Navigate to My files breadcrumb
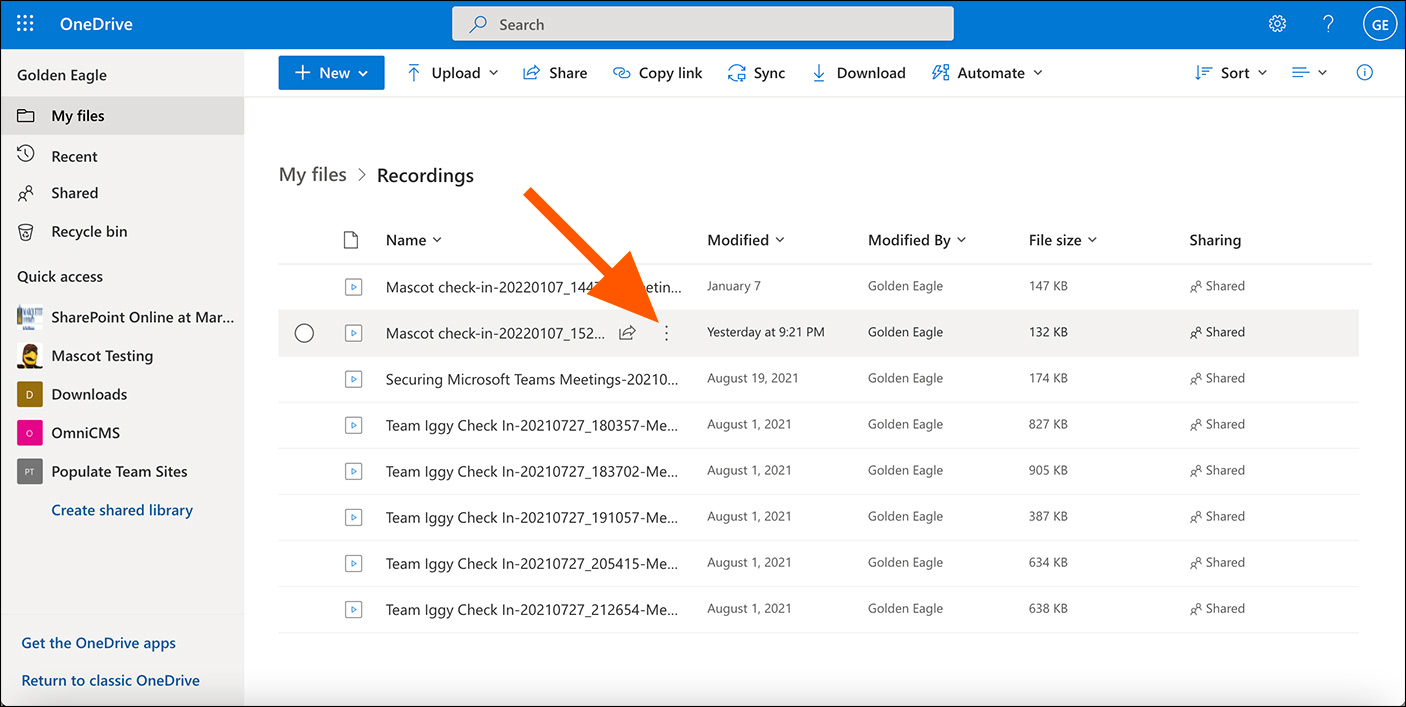 coord(312,175)
